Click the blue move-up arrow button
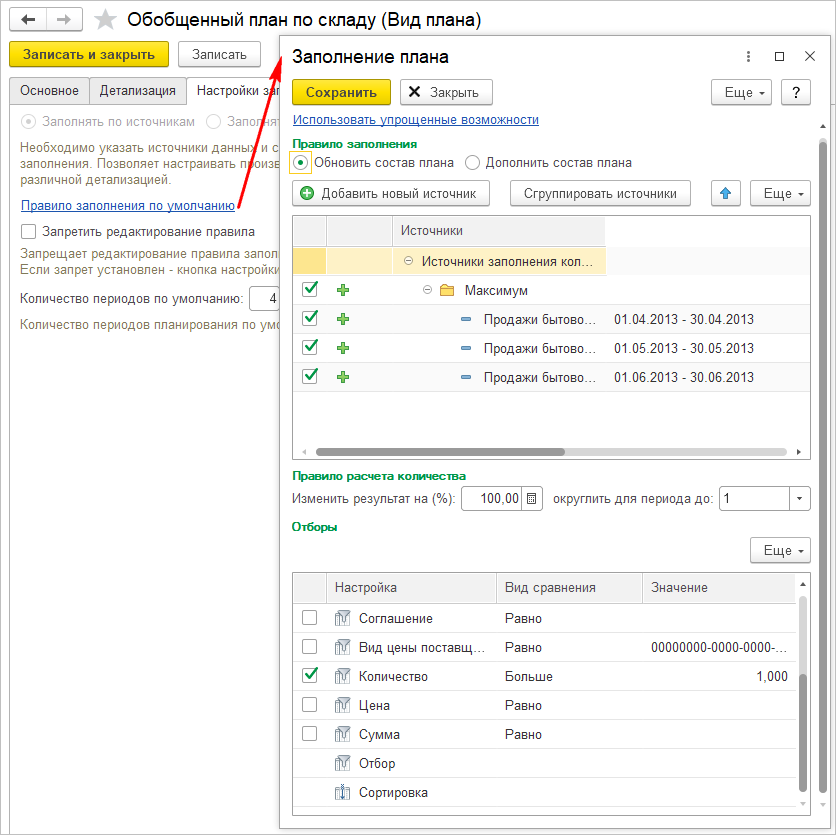Viewport: 836px width, 835px height. click(x=725, y=193)
